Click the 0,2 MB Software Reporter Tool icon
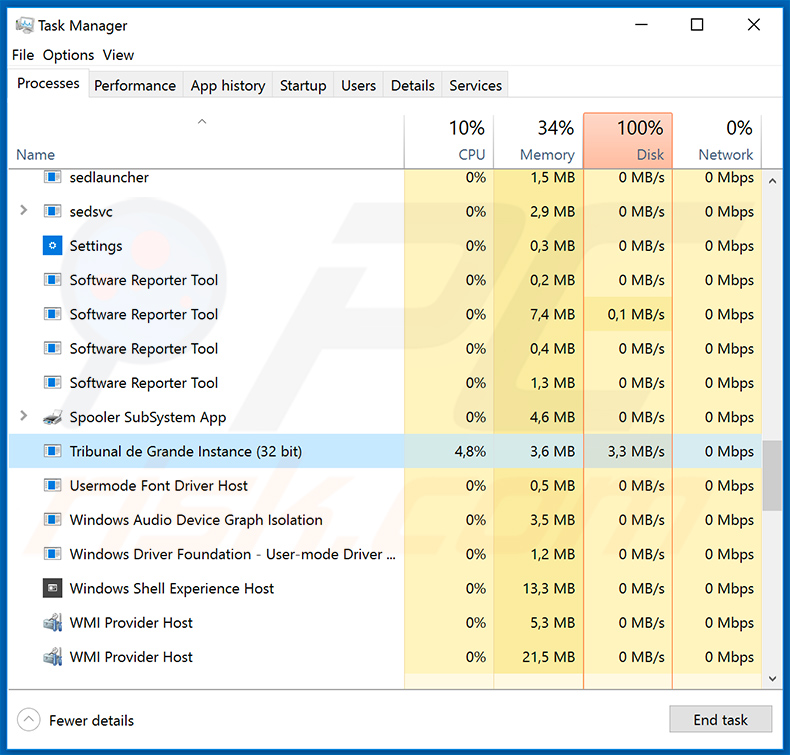790x755 pixels. pyautogui.click(x=52, y=280)
